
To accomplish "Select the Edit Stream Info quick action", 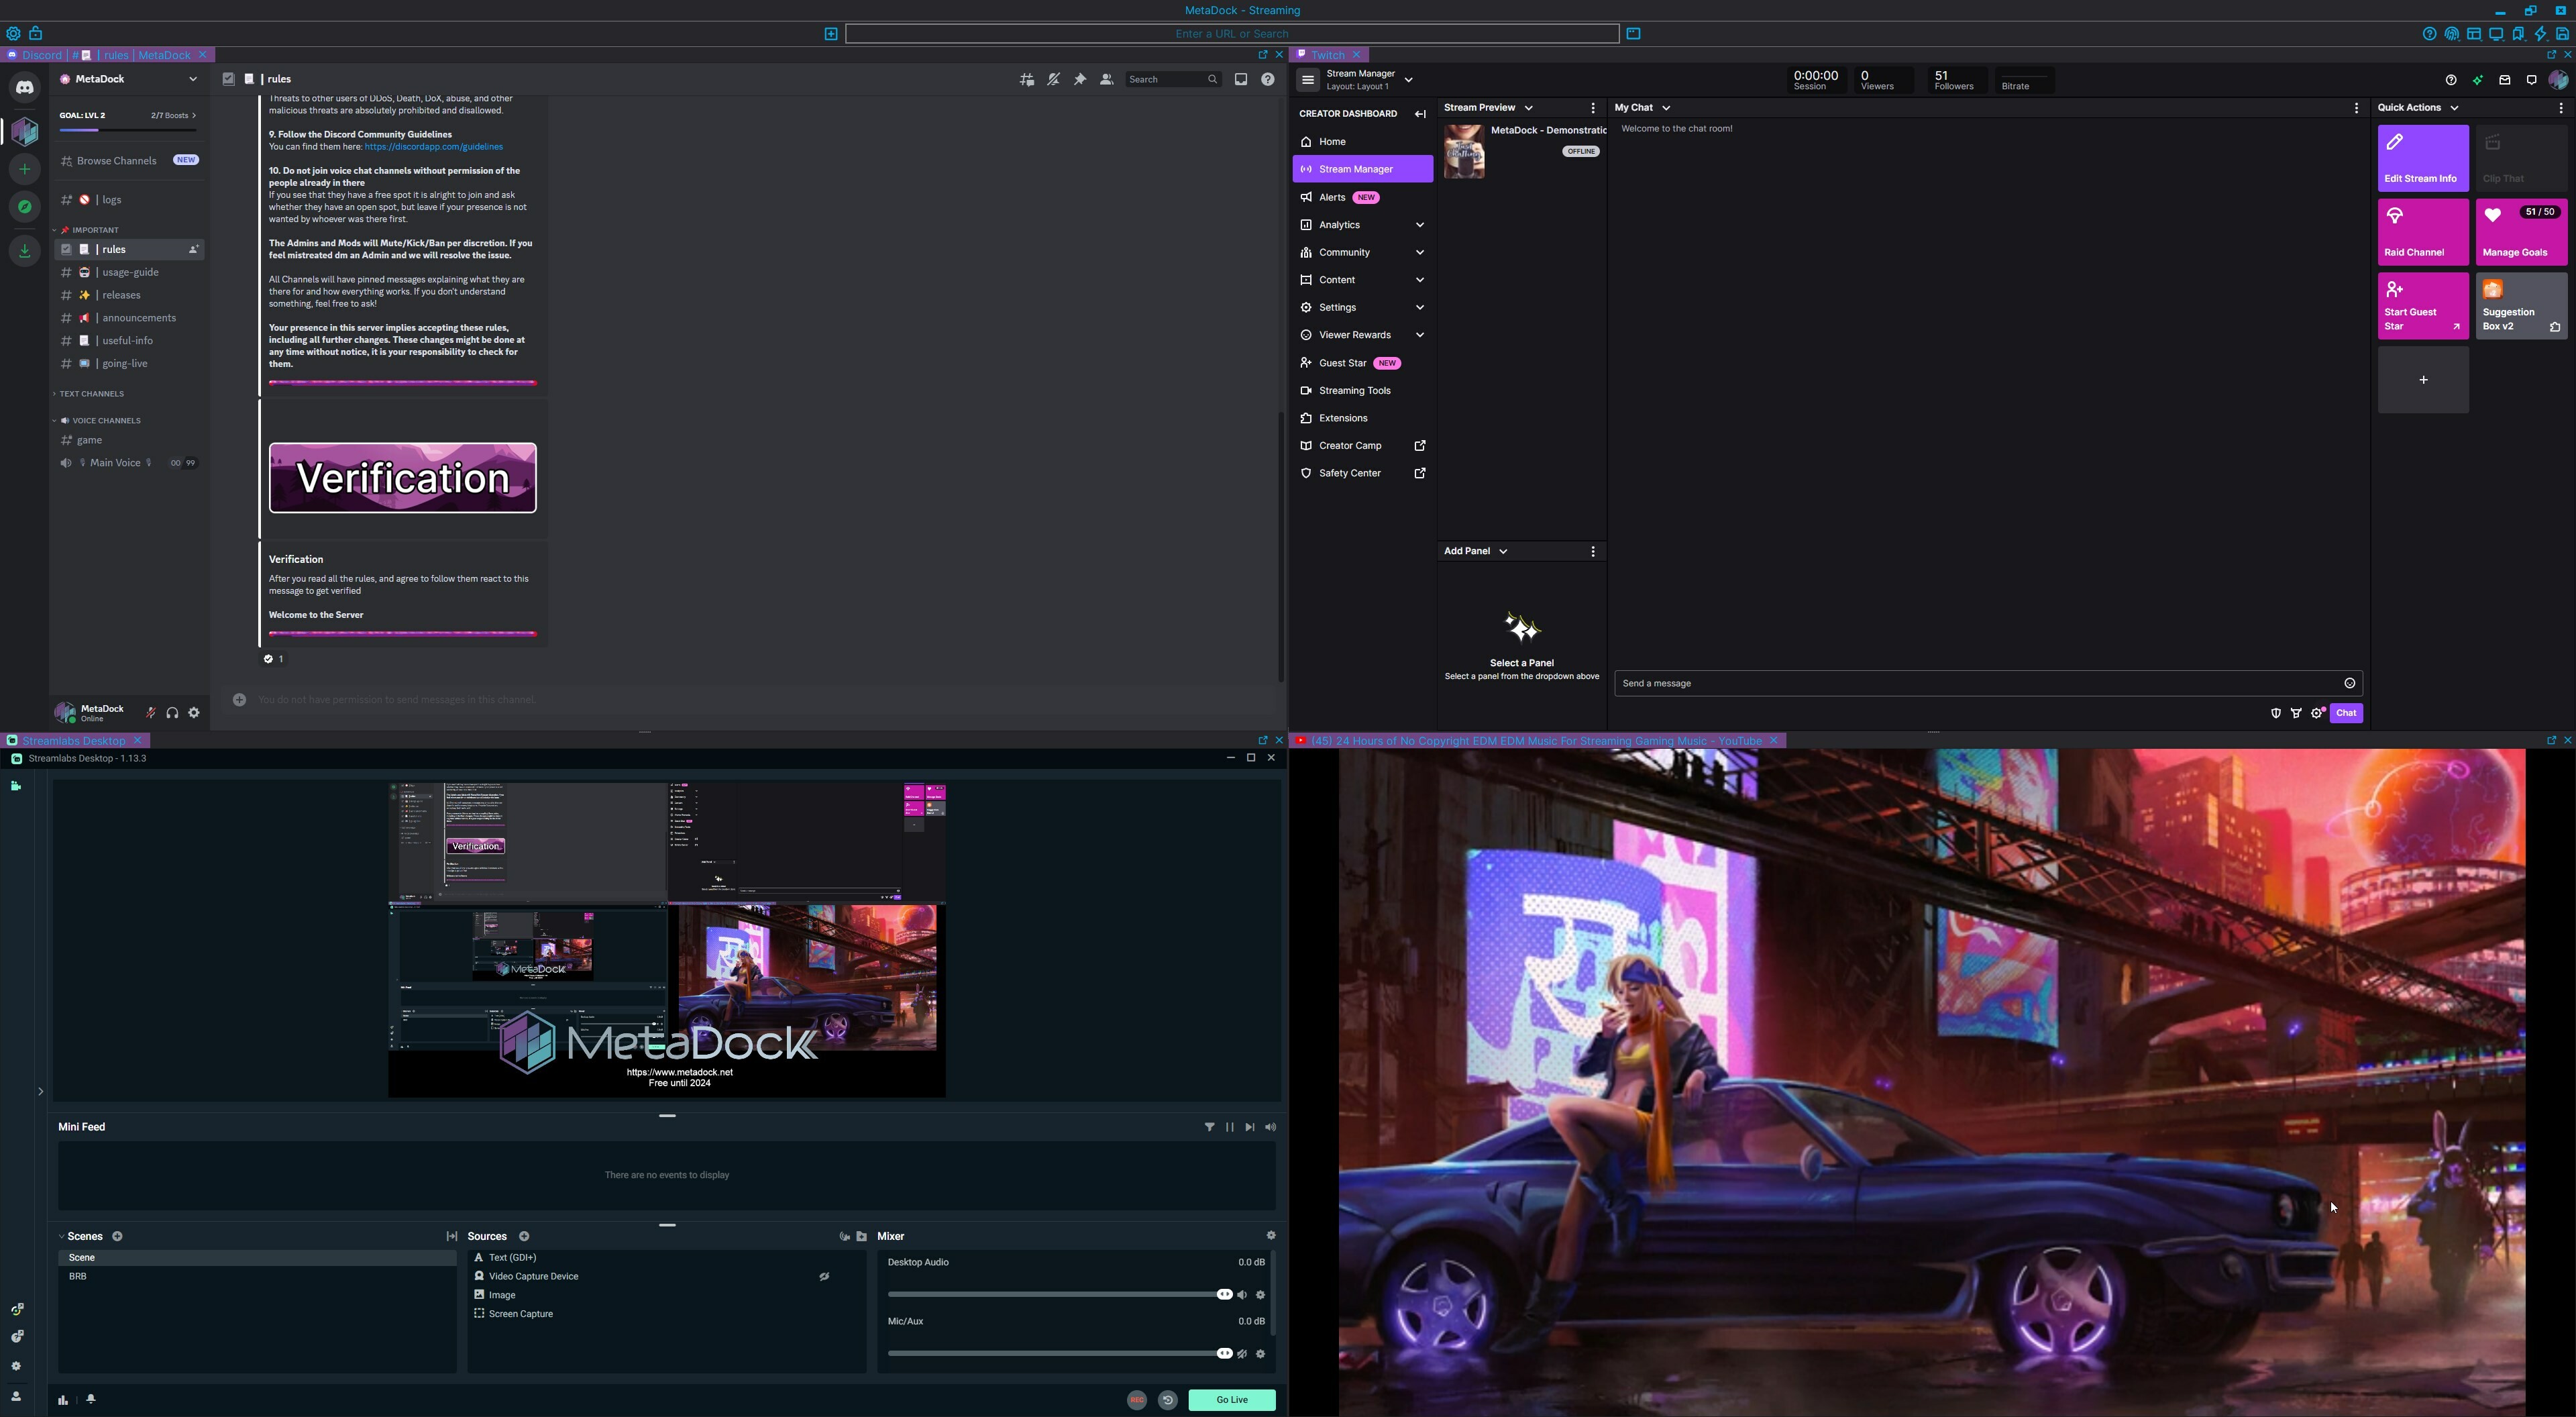I will click(x=2423, y=157).
